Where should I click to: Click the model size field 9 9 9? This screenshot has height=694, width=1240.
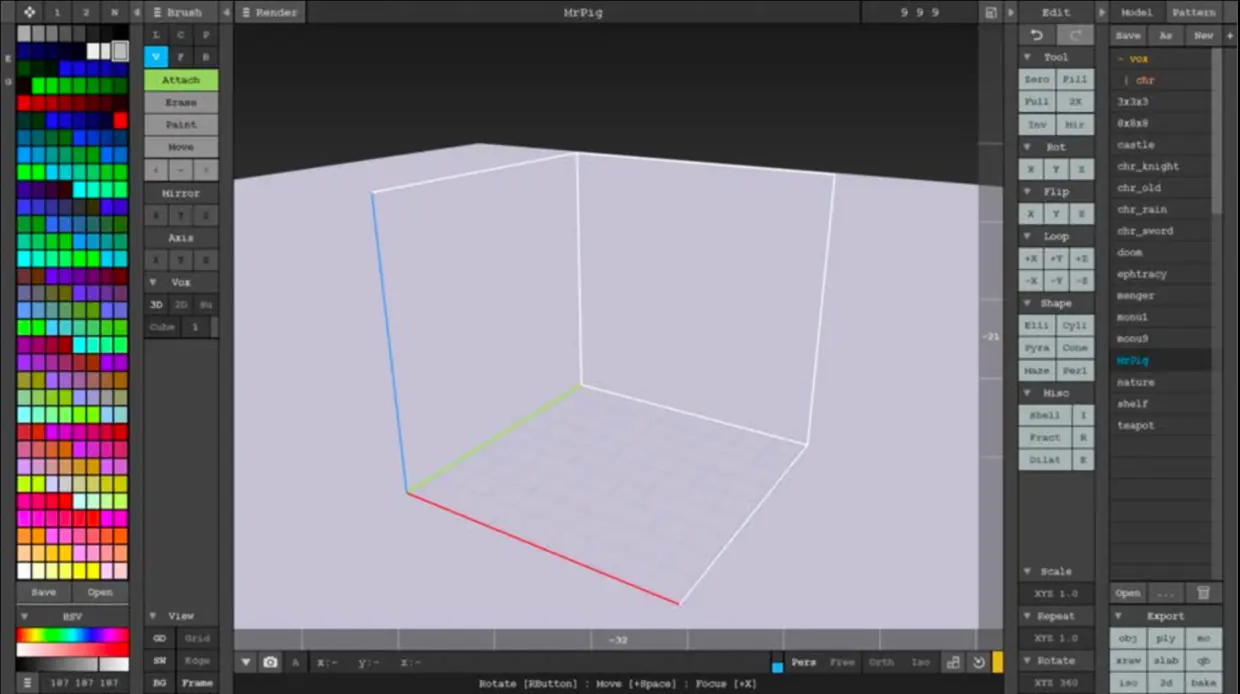coord(920,12)
